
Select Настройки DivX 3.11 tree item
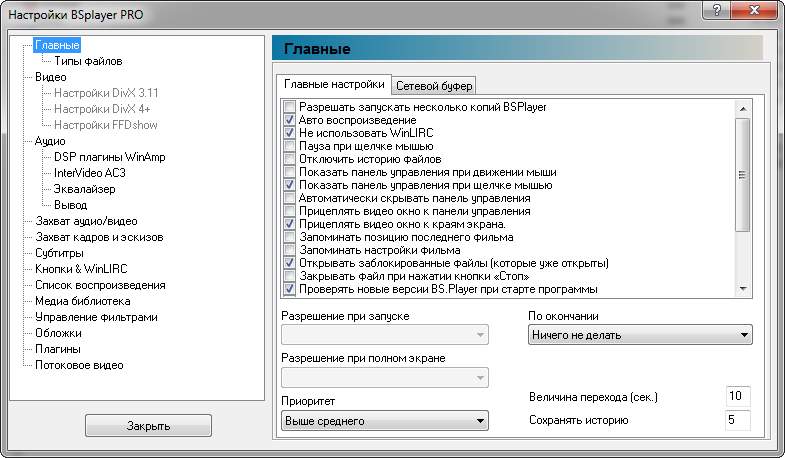point(106,93)
